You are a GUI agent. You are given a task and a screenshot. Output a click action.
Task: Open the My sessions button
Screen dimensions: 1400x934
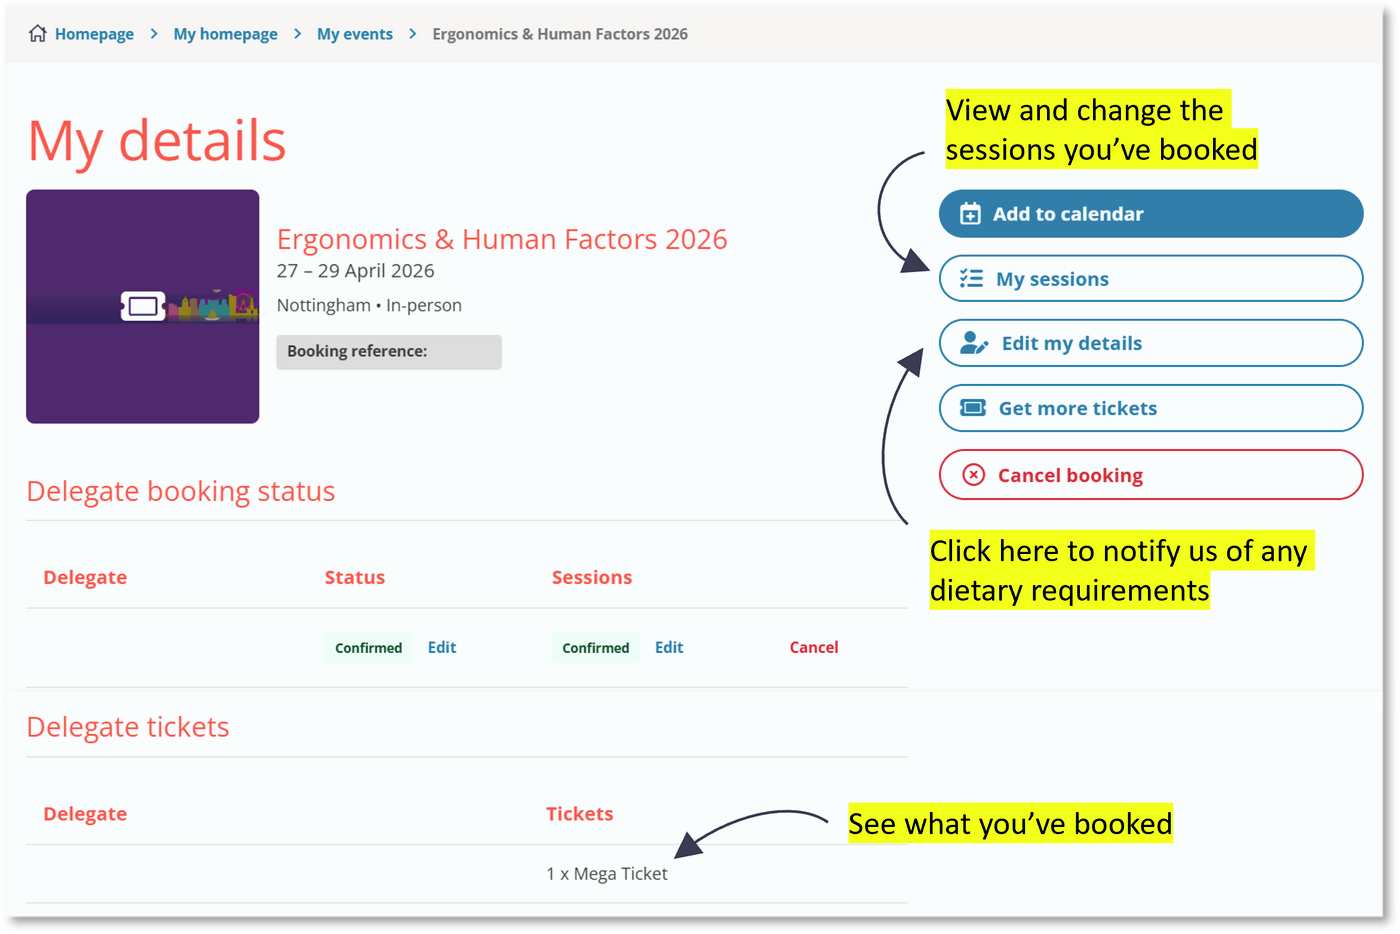(1150, 279)
